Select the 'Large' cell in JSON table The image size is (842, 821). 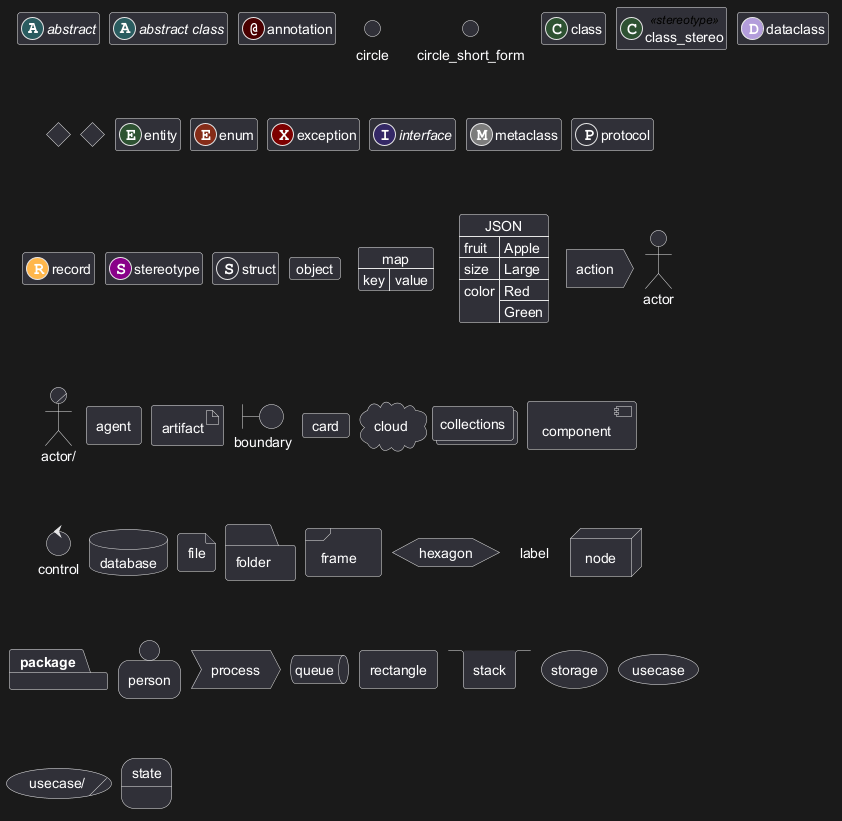click(x=523, y=270)
